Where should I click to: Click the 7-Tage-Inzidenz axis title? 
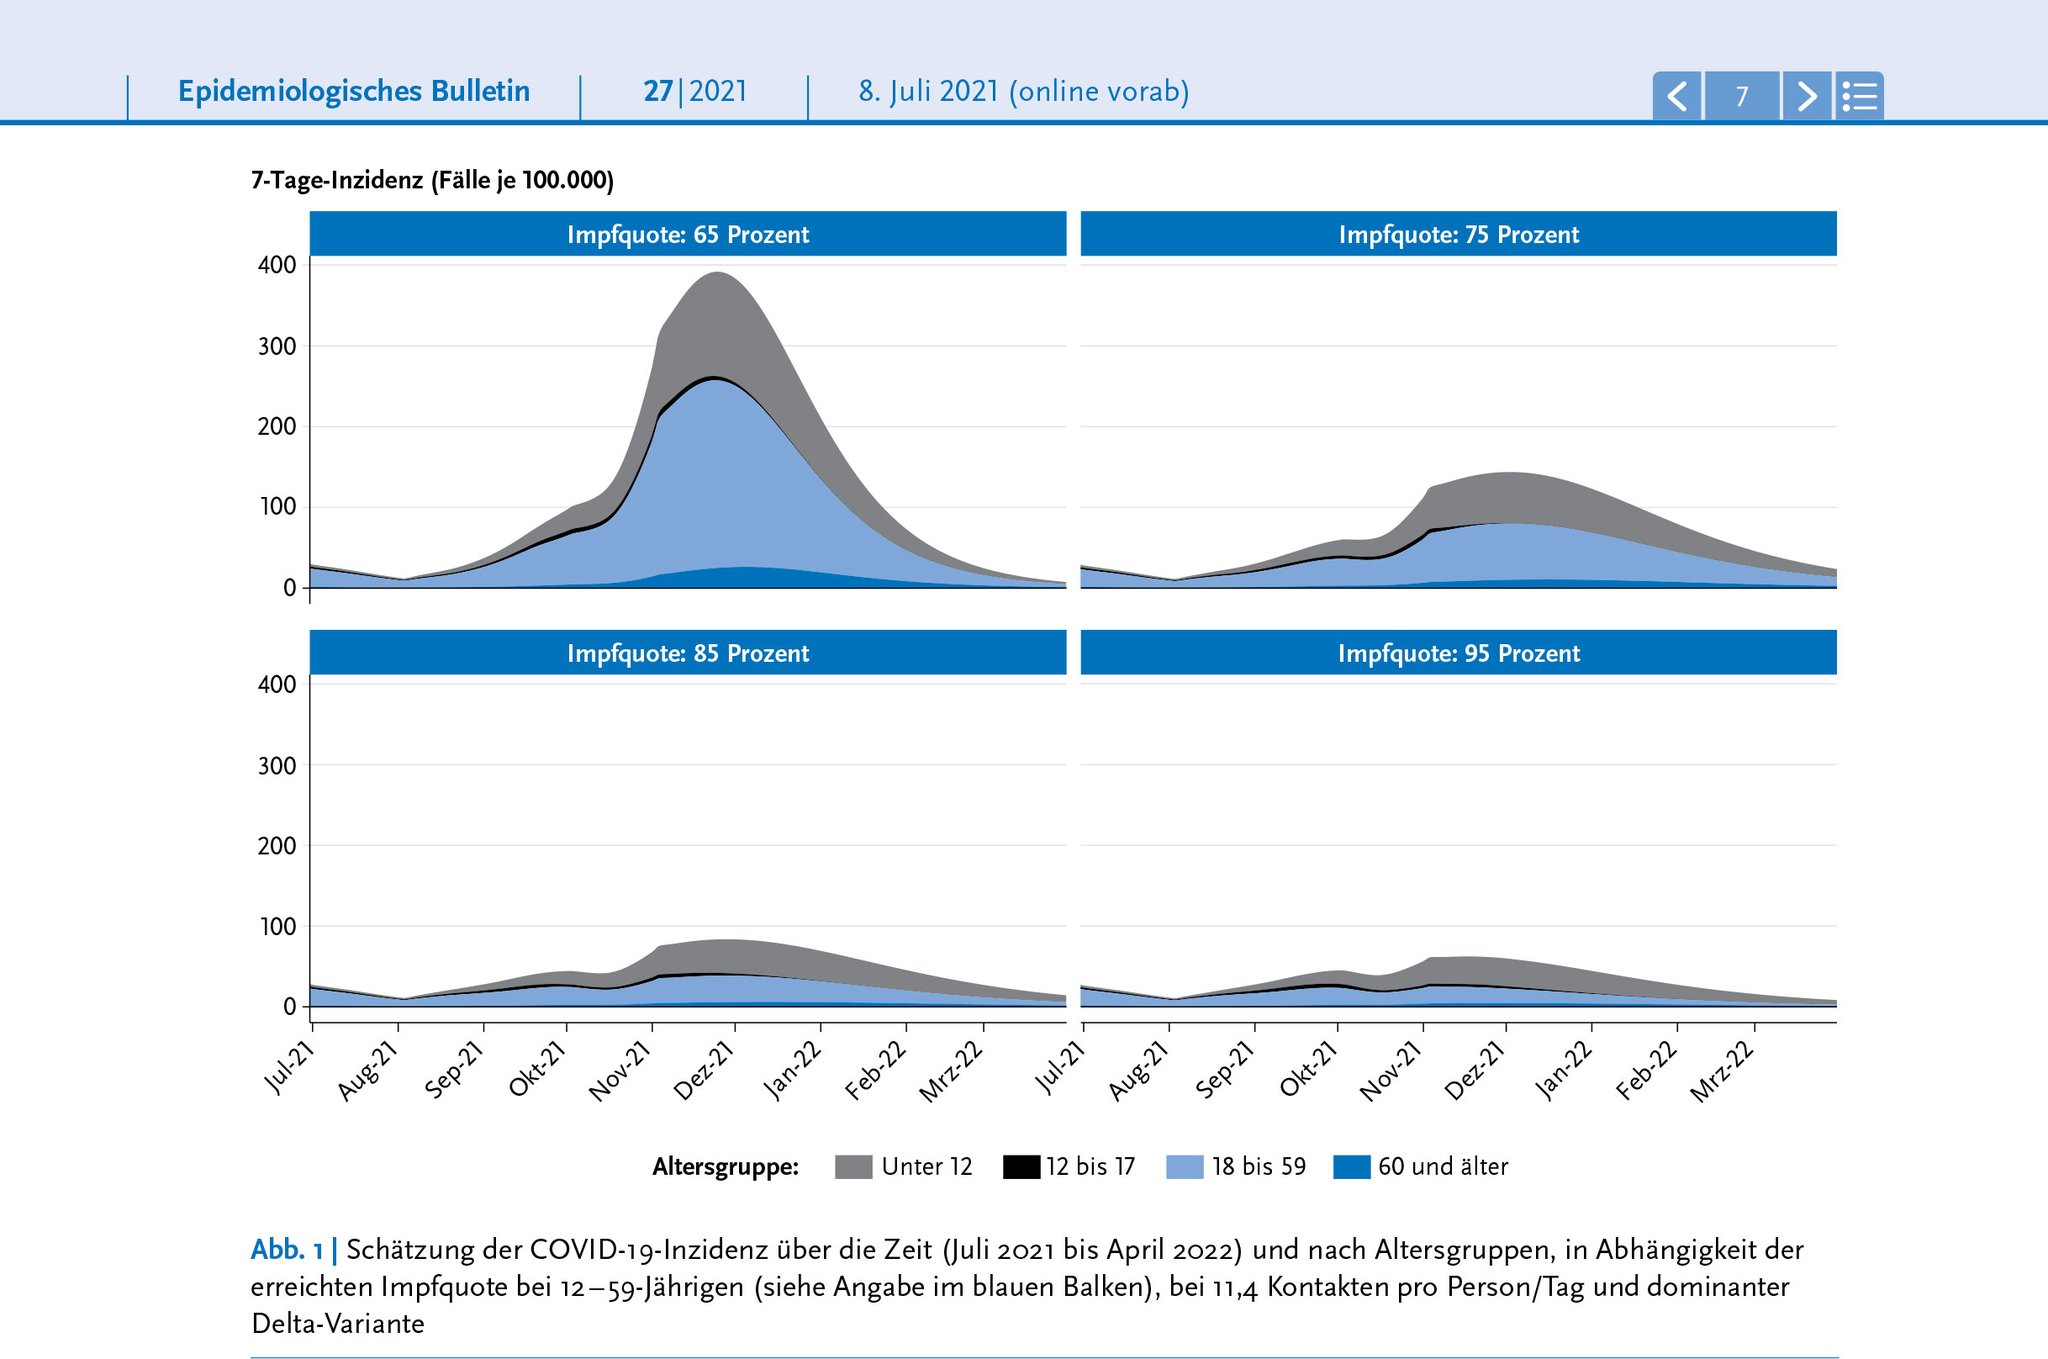coord(432,180)
